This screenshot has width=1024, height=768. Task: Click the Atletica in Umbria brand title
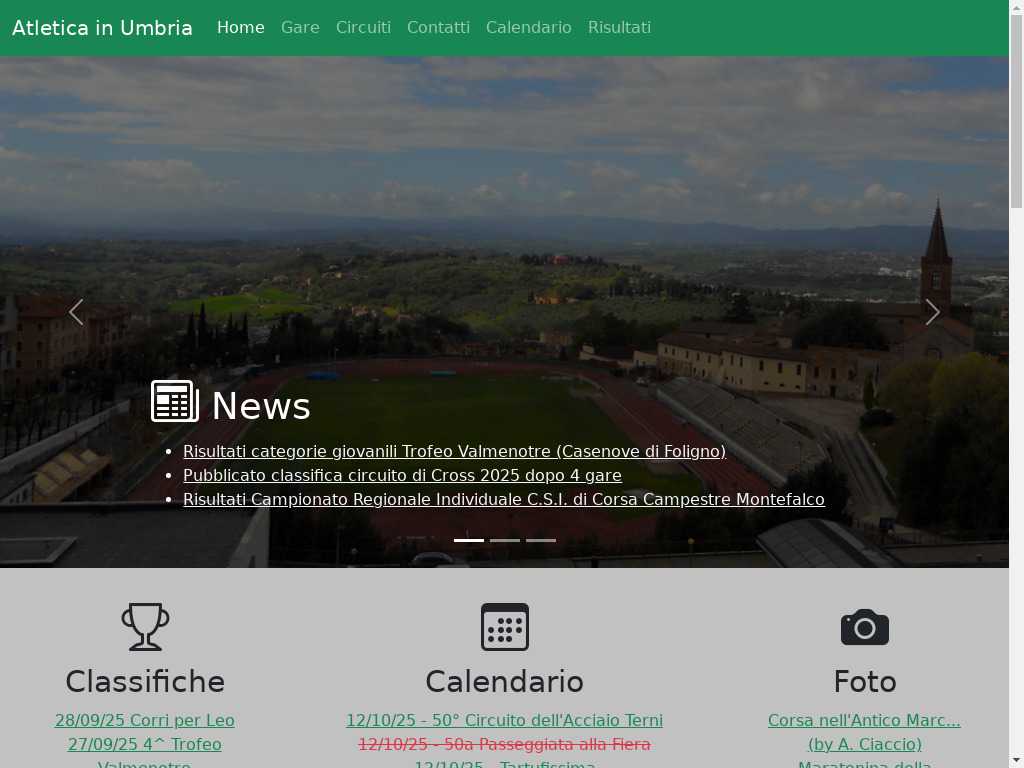pyautogui.click(x=102, y=28)
